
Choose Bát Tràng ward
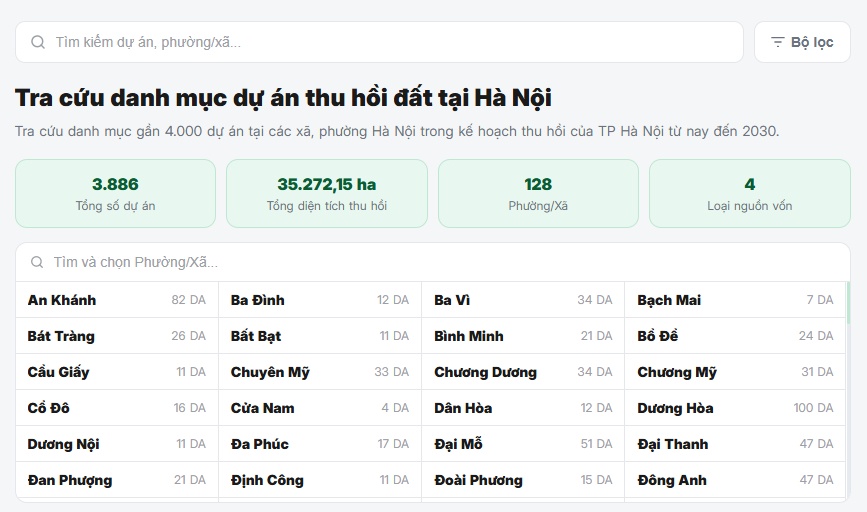[x=117, y=336]
